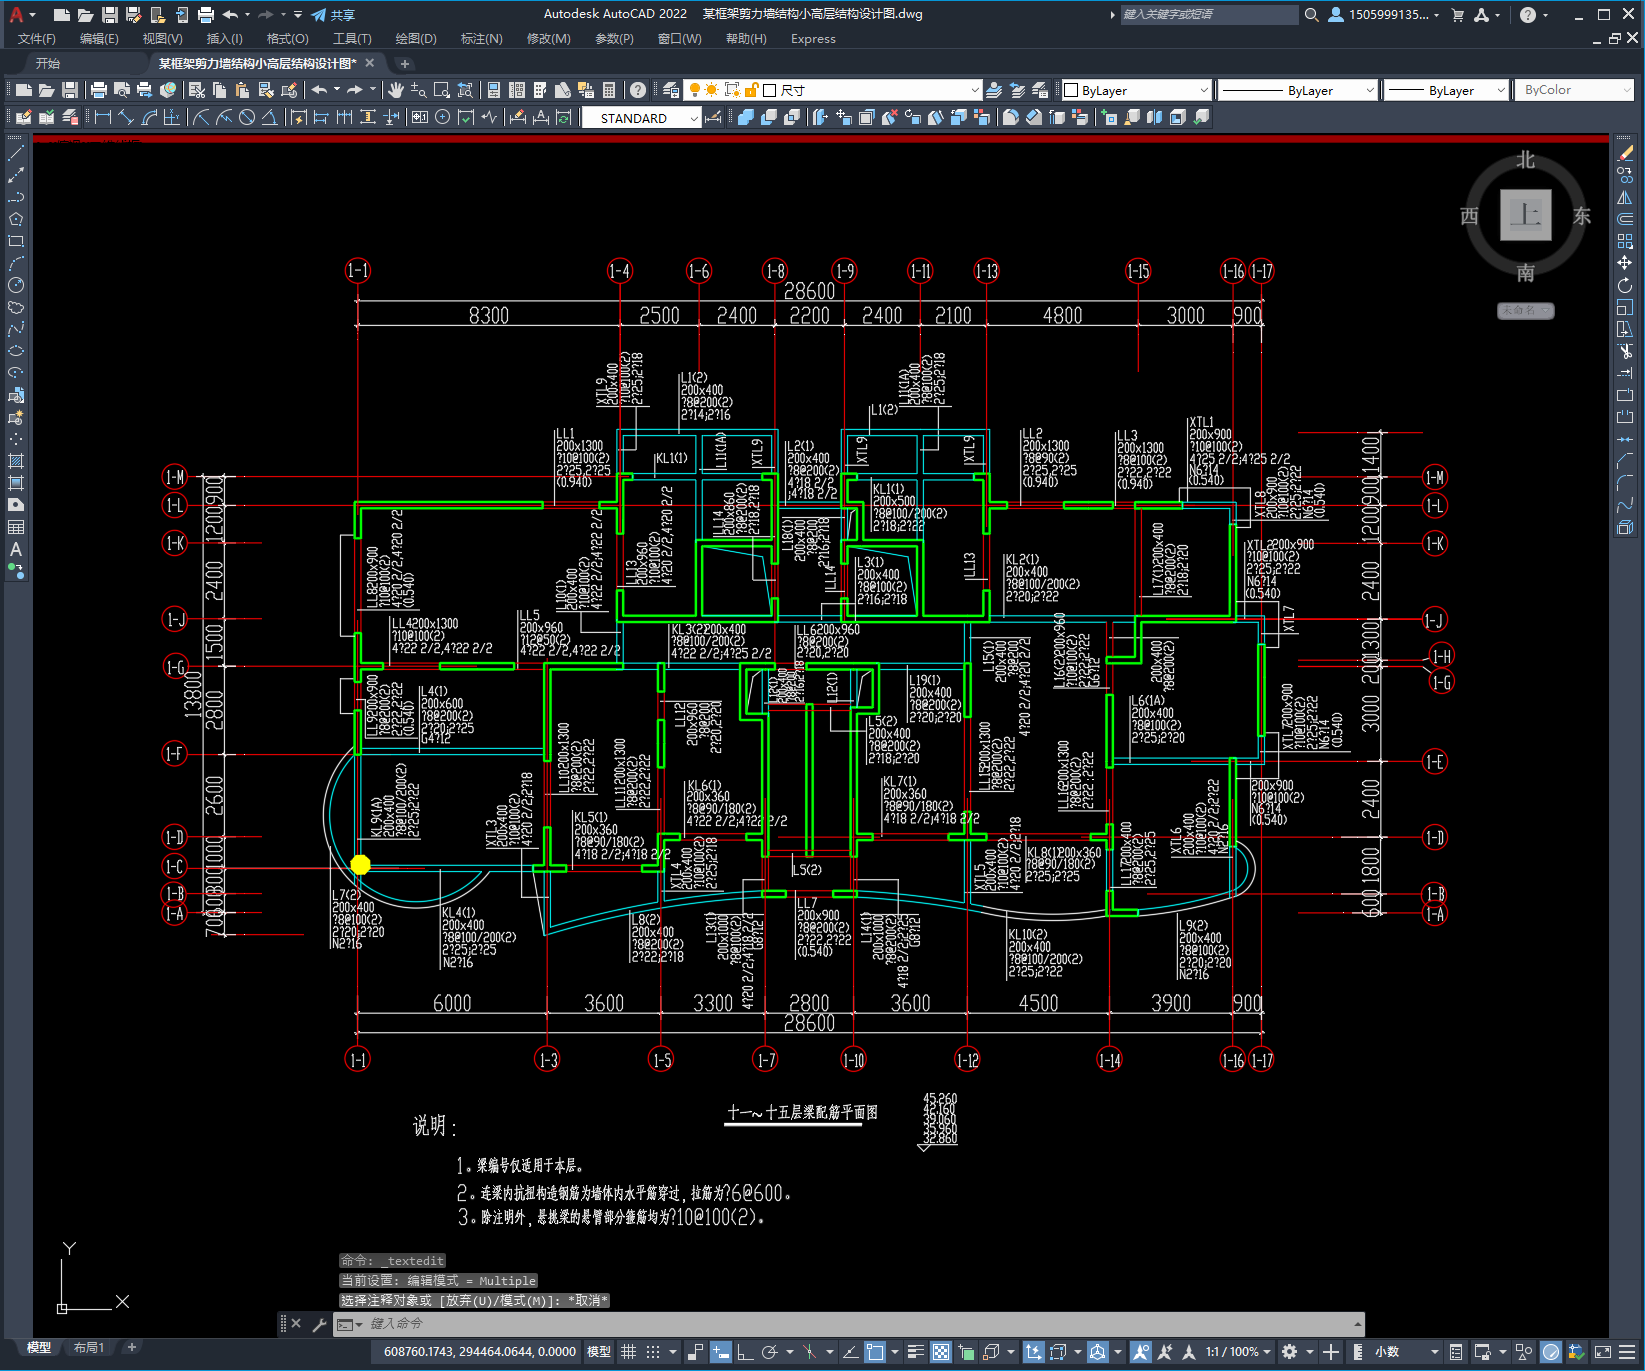This screenshot has width=1645, height=1371.
Task: Toggle snap mode in status bar
Action: click(x=653, y=1352)
